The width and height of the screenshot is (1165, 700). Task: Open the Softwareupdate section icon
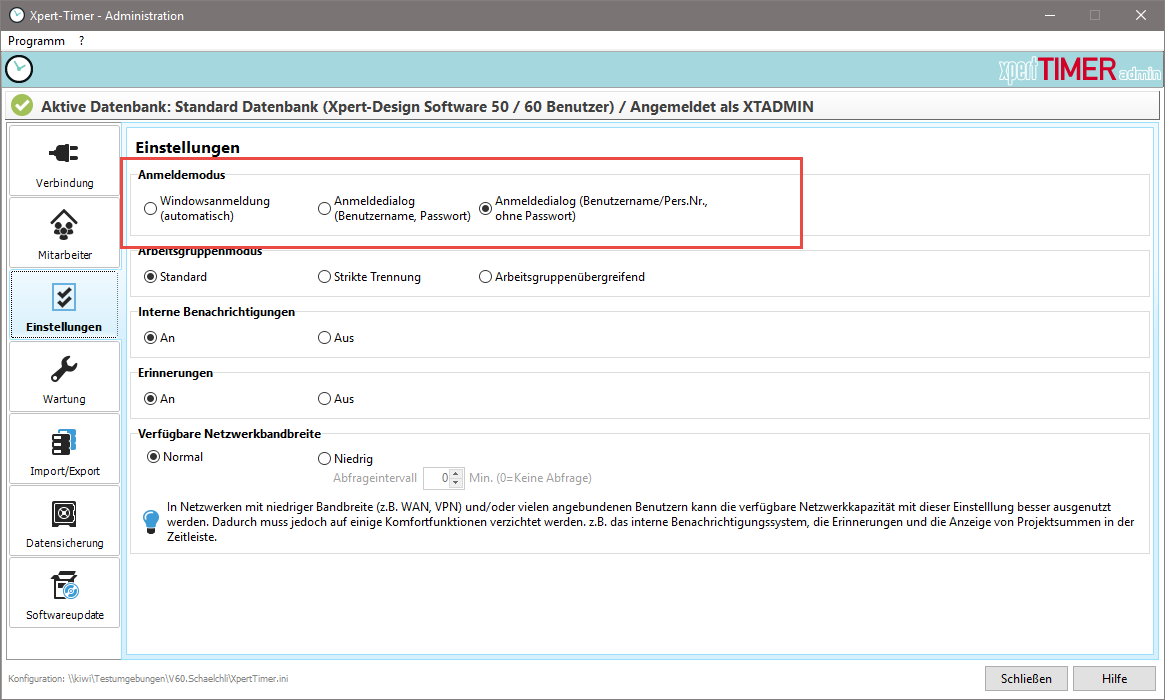64,586
